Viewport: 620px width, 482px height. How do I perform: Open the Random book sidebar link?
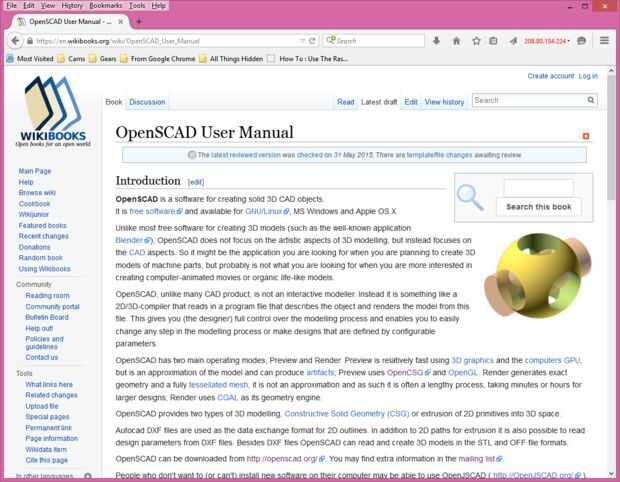coord(40,258)
